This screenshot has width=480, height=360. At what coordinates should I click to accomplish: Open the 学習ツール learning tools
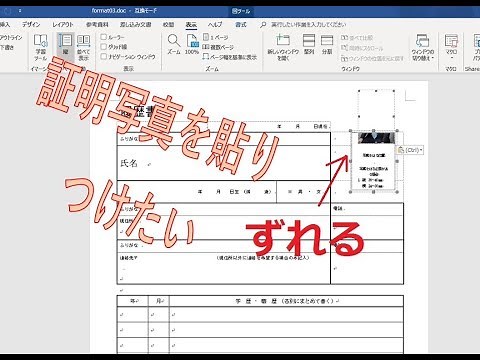pos(41,47)
